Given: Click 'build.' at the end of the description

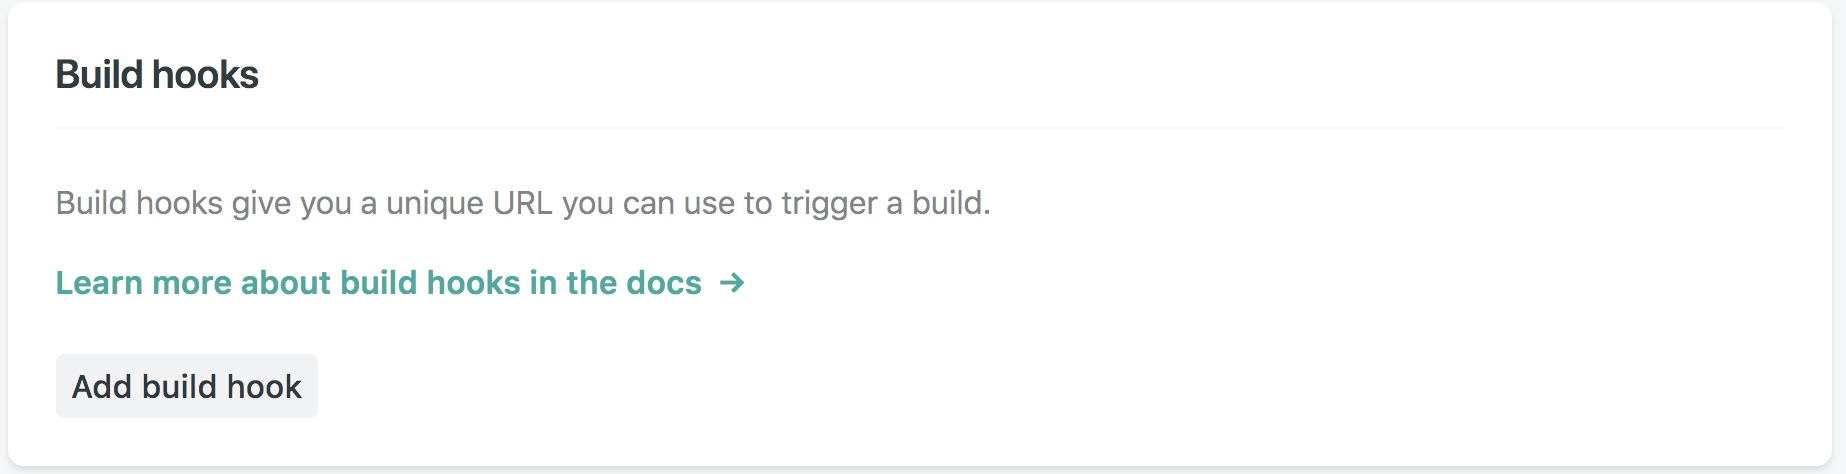Looking at the screenshot, I should (x=951, y=203).
